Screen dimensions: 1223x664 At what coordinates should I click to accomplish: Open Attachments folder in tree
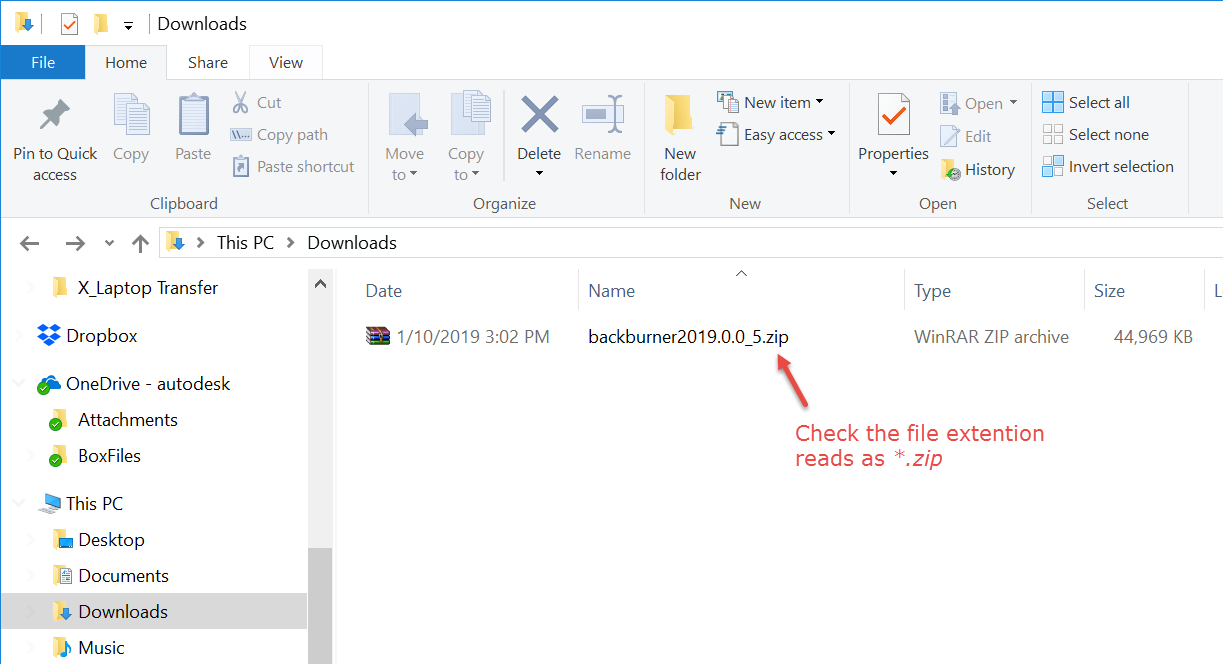pos(128,420)
